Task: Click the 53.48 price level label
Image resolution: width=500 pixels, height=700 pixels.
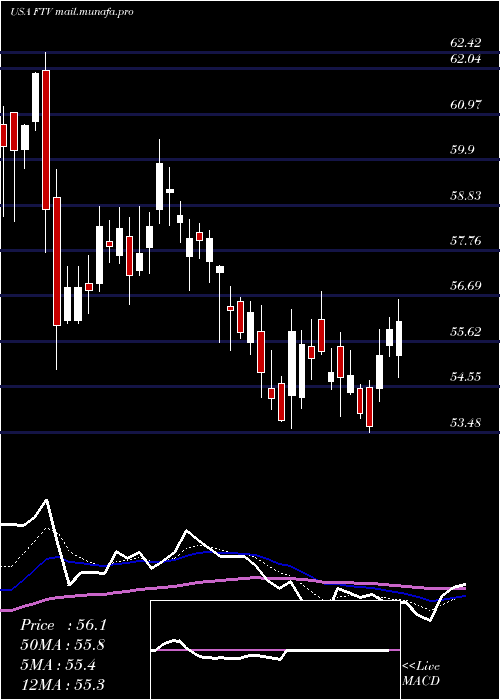Action: click(466, 422)
